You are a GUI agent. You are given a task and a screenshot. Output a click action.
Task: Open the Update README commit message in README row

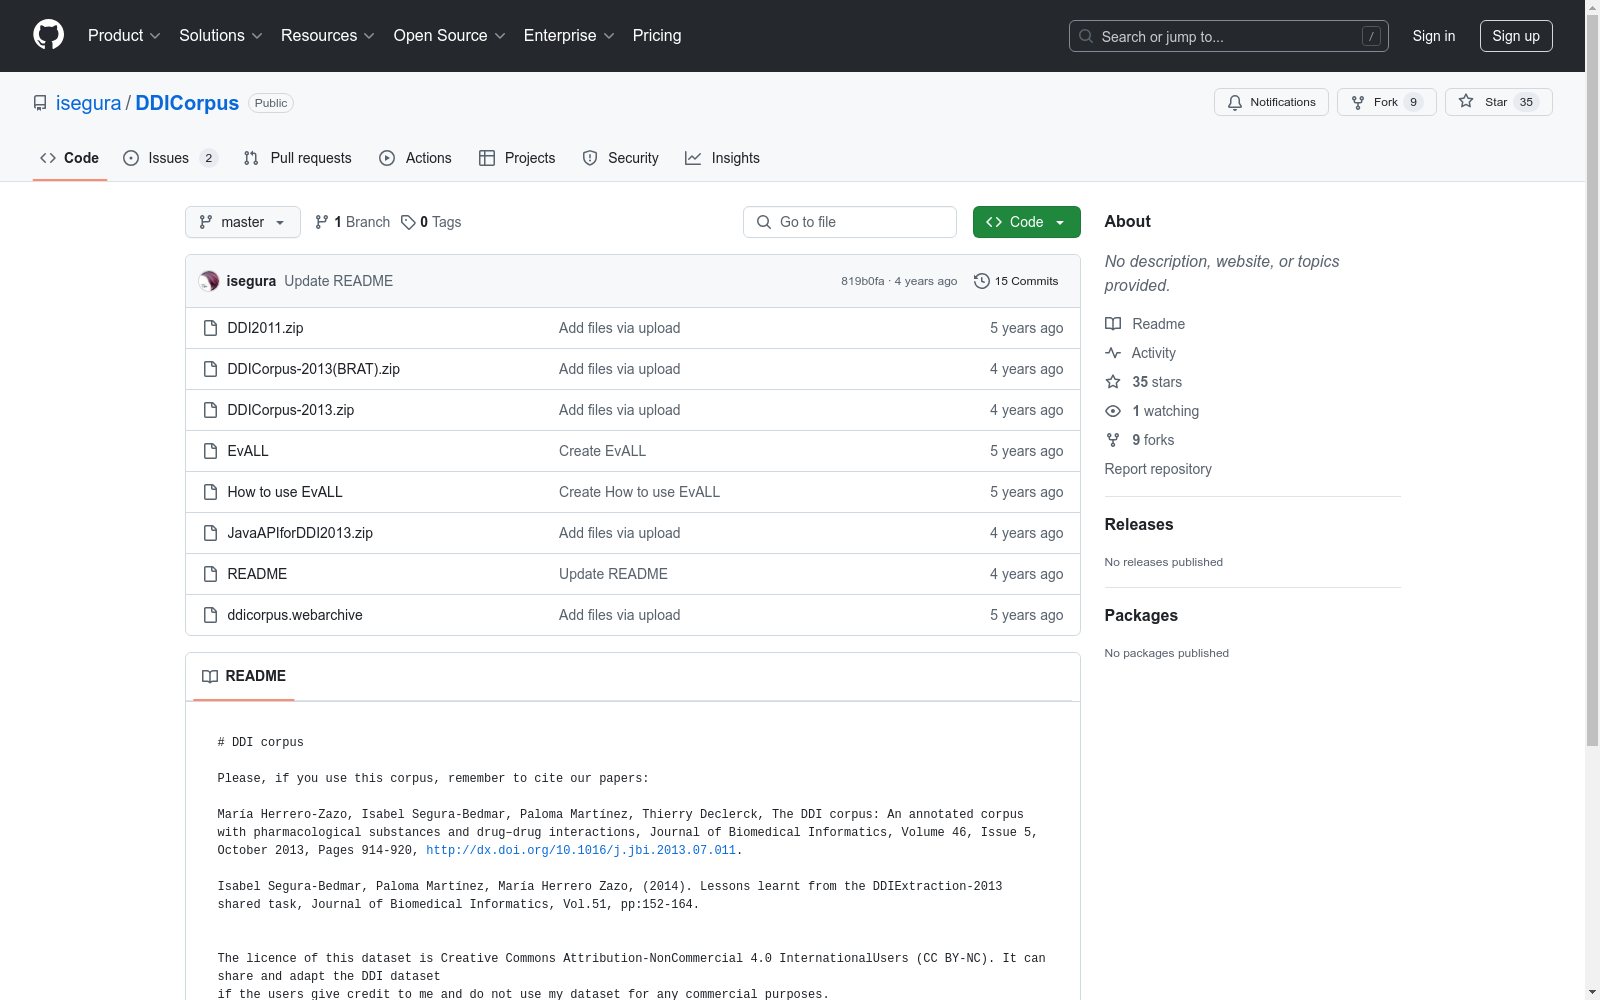pyautogui.click(x=613, y=574)
